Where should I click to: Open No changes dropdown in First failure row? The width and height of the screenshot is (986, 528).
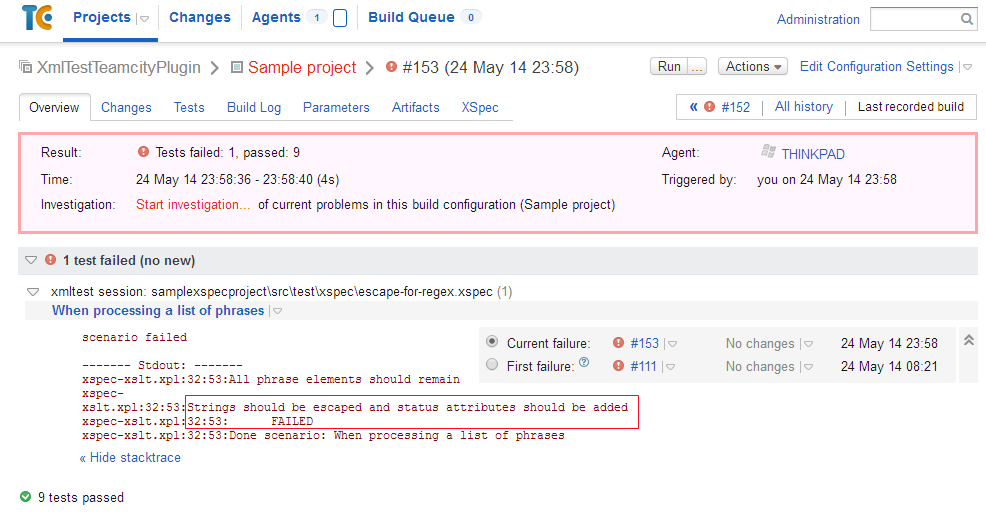coord(808,367)
